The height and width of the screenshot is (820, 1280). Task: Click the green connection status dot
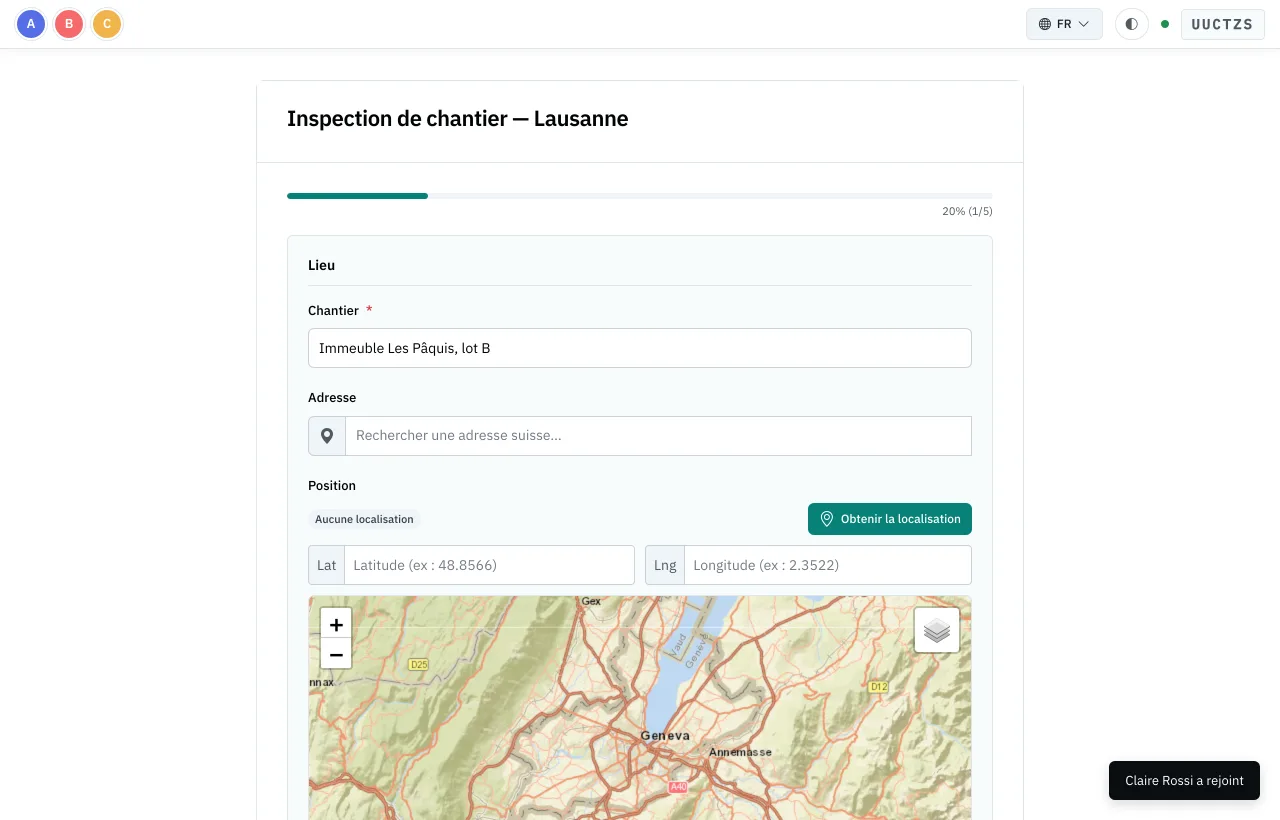click(x=1165, y=24)
